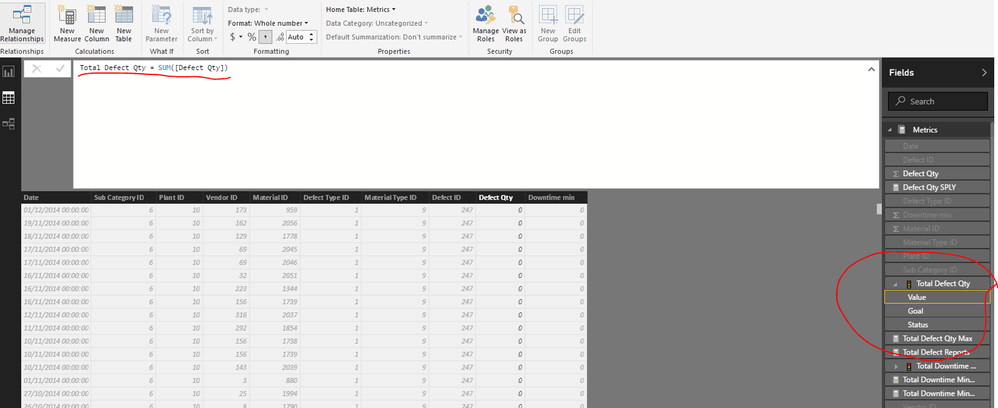Open the Model view from sidebar
998x408 pixels.
click(x=10, y=123)
